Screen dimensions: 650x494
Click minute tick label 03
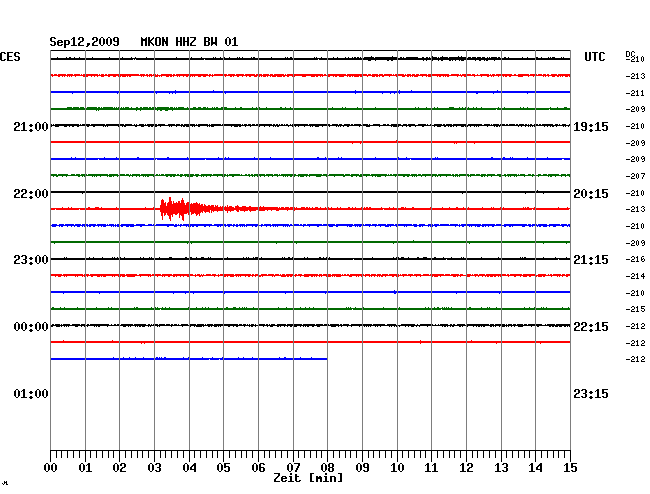[x=154, y=467]
